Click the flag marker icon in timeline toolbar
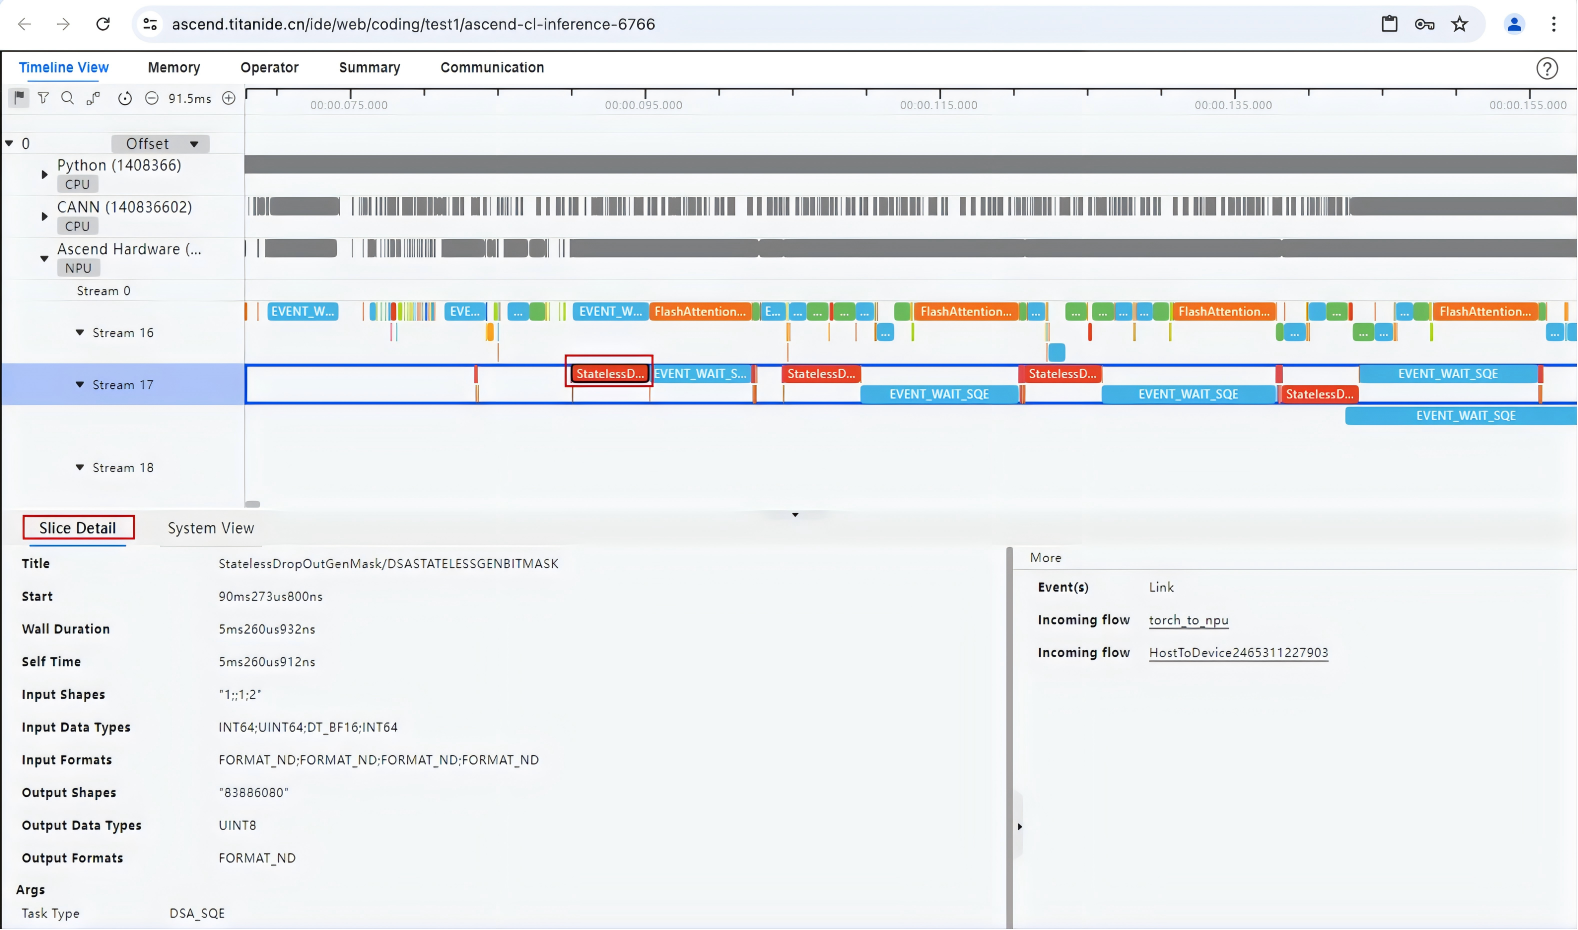The height and width of the screenshot is (930, 1578). click(19, 98)
